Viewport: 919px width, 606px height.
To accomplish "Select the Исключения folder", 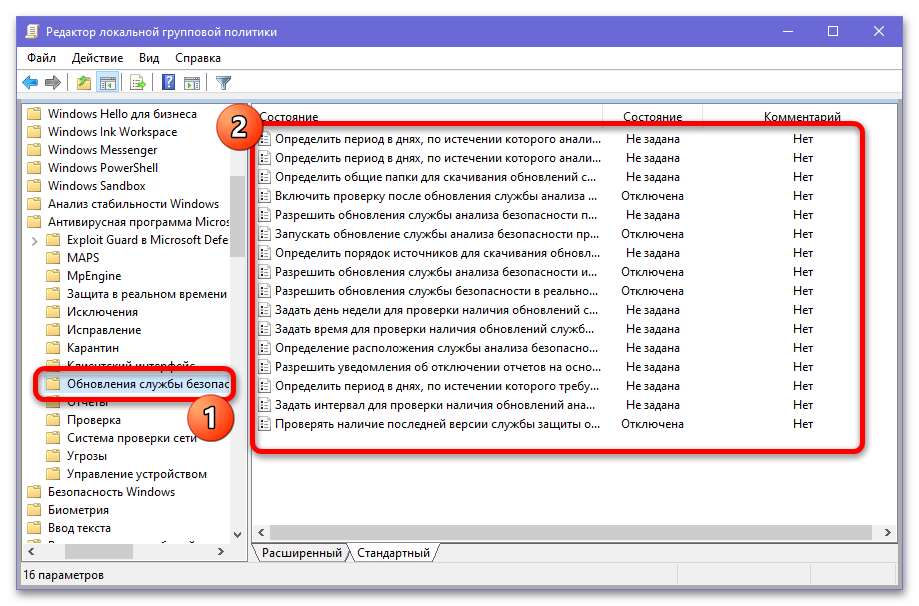I will pyautogui.click(x=102, y=312).
